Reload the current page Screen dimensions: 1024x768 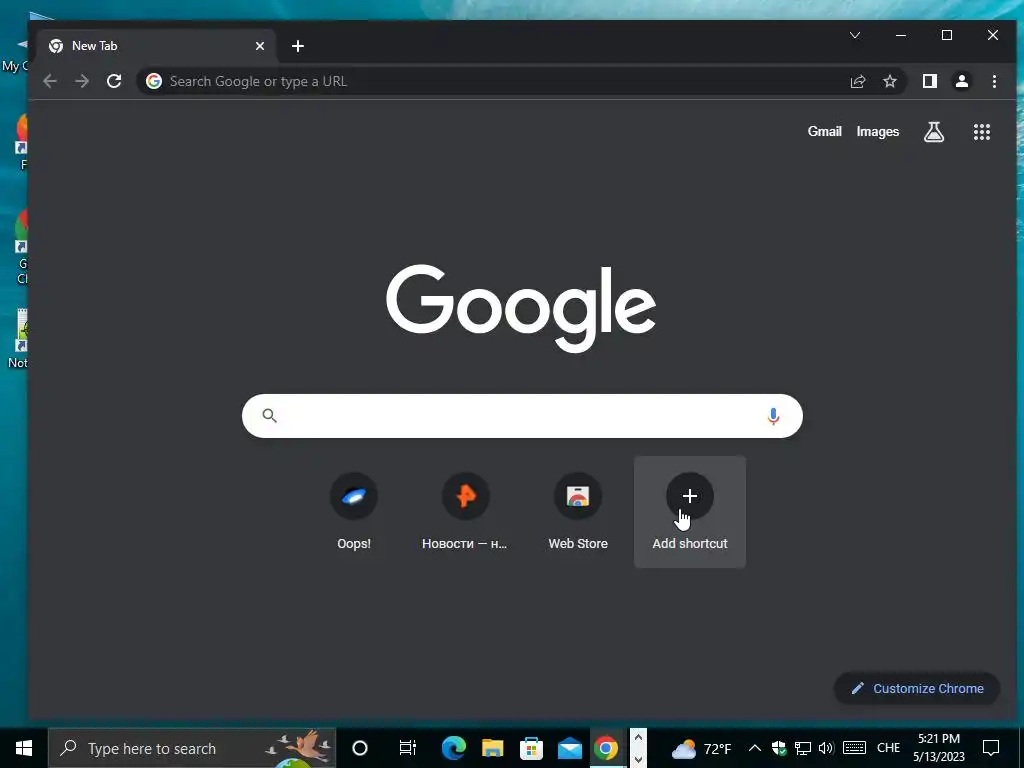[114, 81]
